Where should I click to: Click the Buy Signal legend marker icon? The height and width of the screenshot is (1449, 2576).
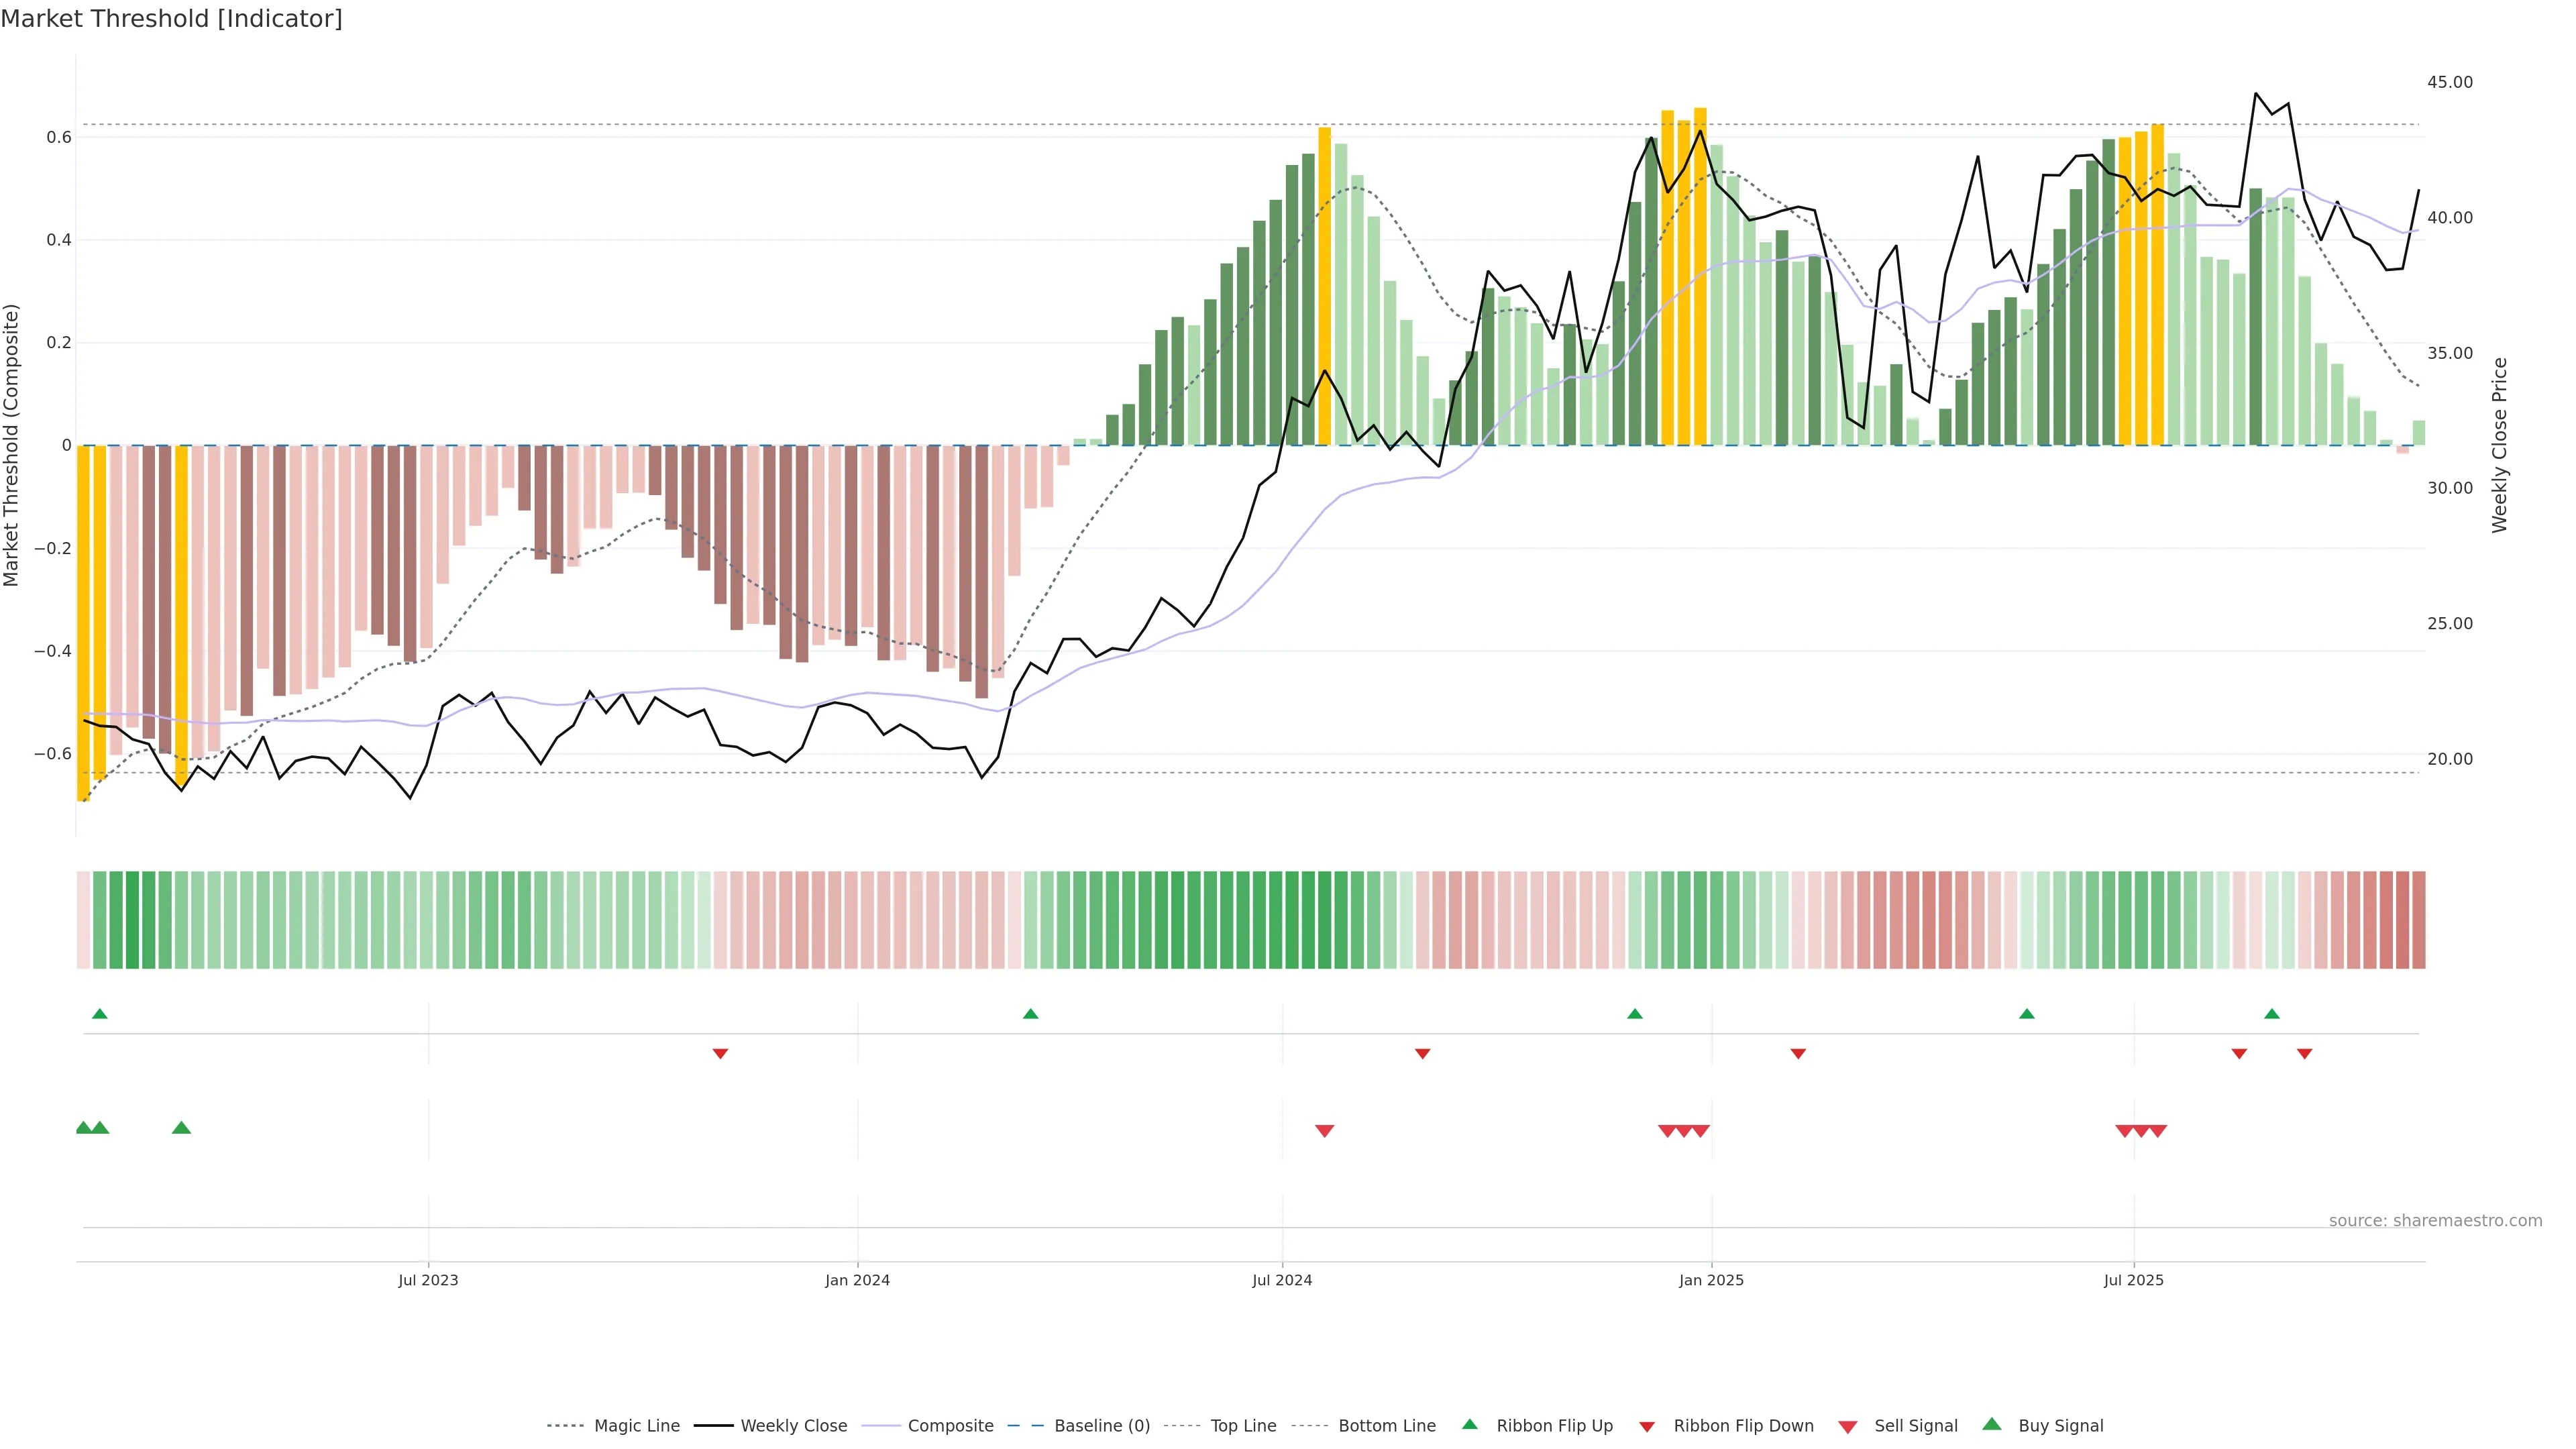point(1991,1424)
